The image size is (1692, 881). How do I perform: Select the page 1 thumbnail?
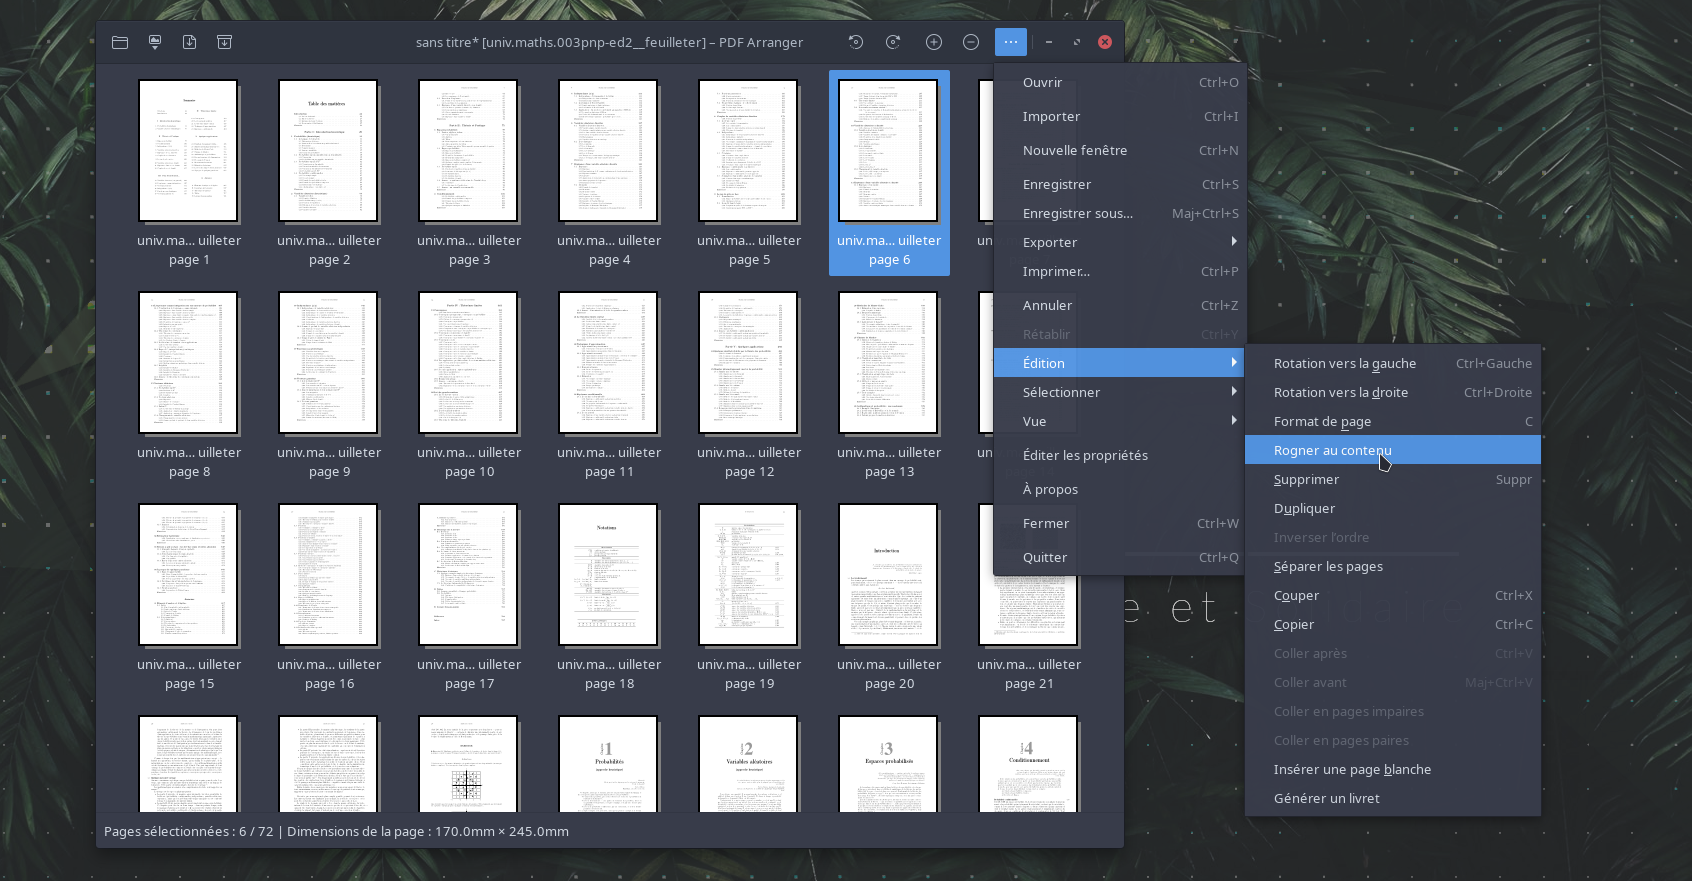[x=189, y=152]
